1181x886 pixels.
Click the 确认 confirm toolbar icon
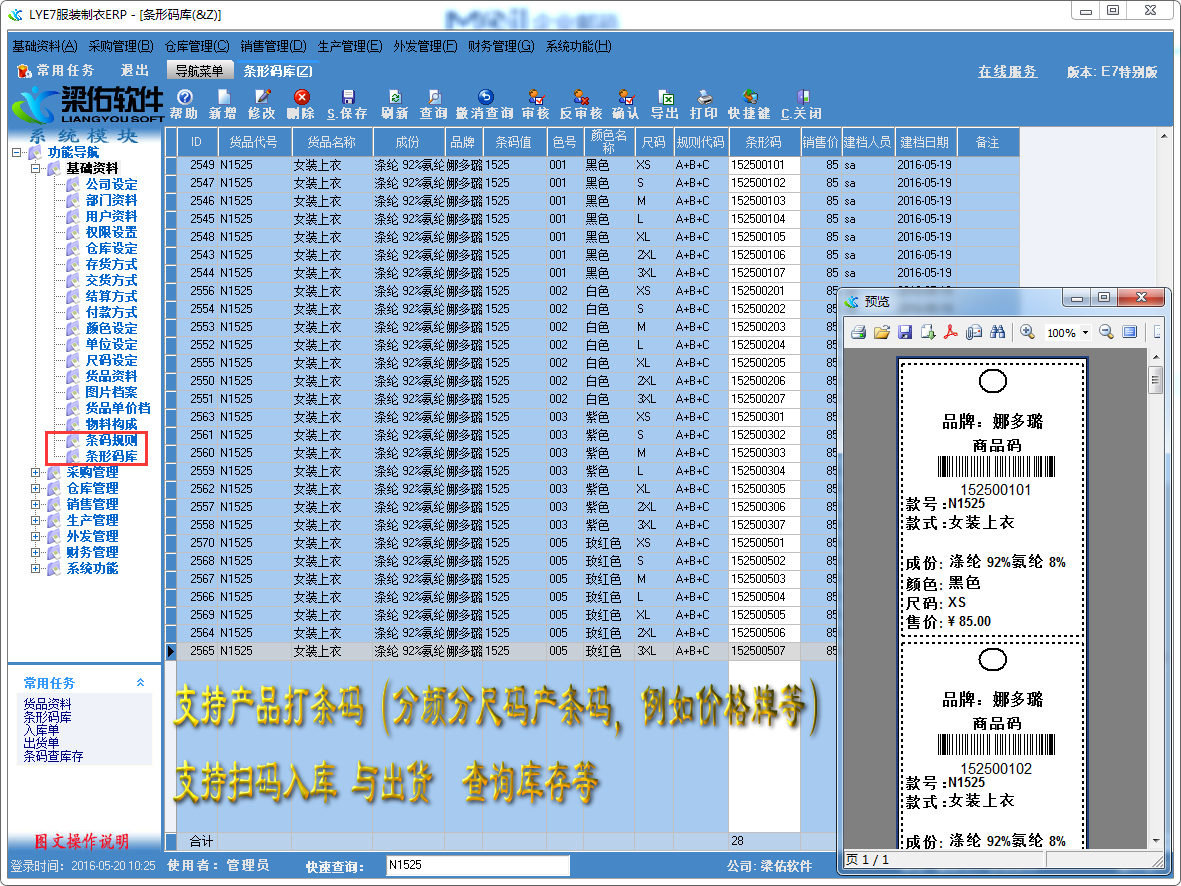(625, 97)
